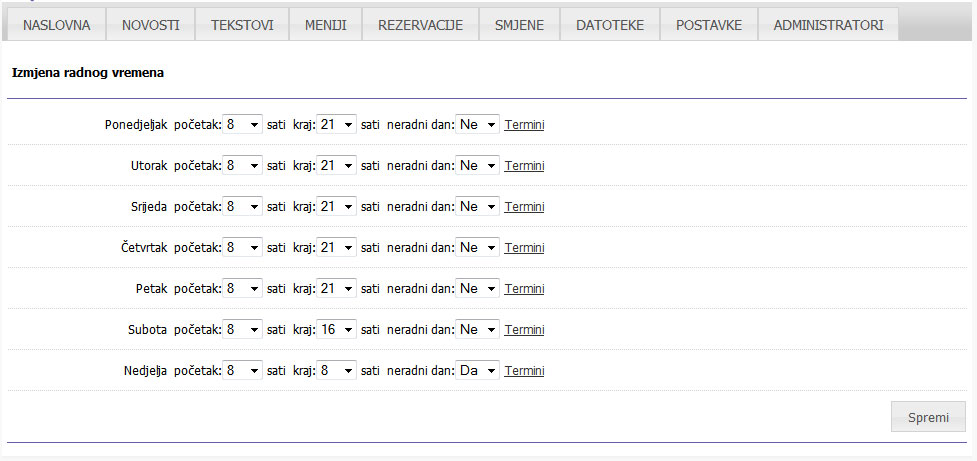
Task: Open Nedjelja kraj dropdown showing 8
Action: pos(336,371)
